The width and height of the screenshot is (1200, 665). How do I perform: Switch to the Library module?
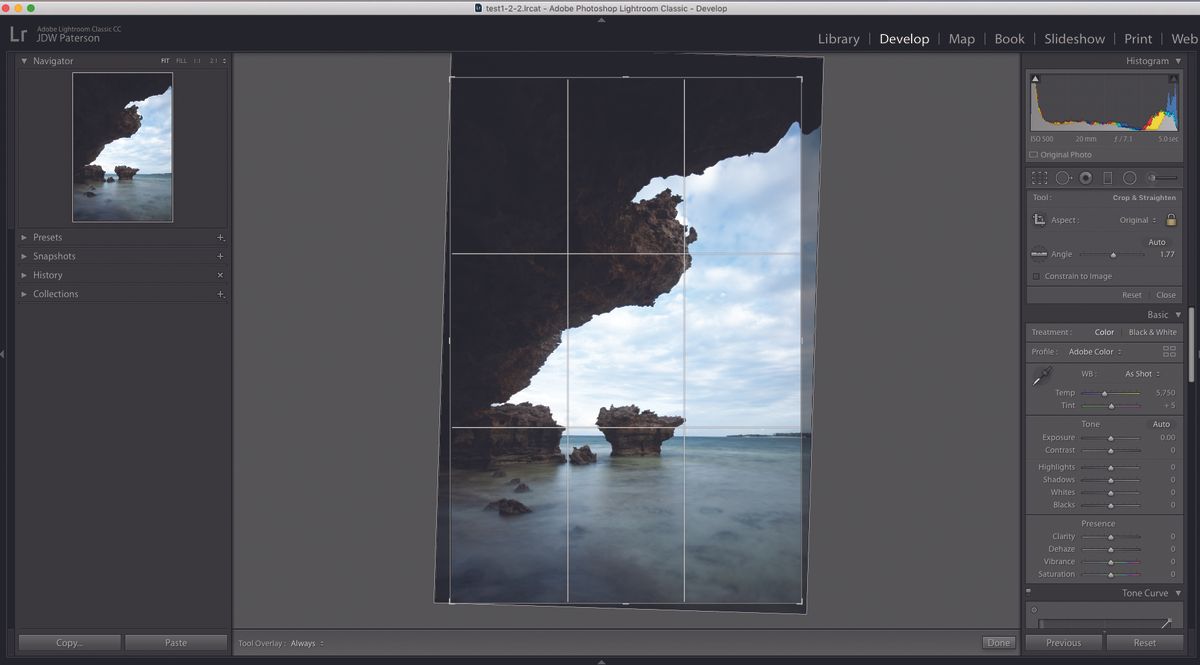838,39
